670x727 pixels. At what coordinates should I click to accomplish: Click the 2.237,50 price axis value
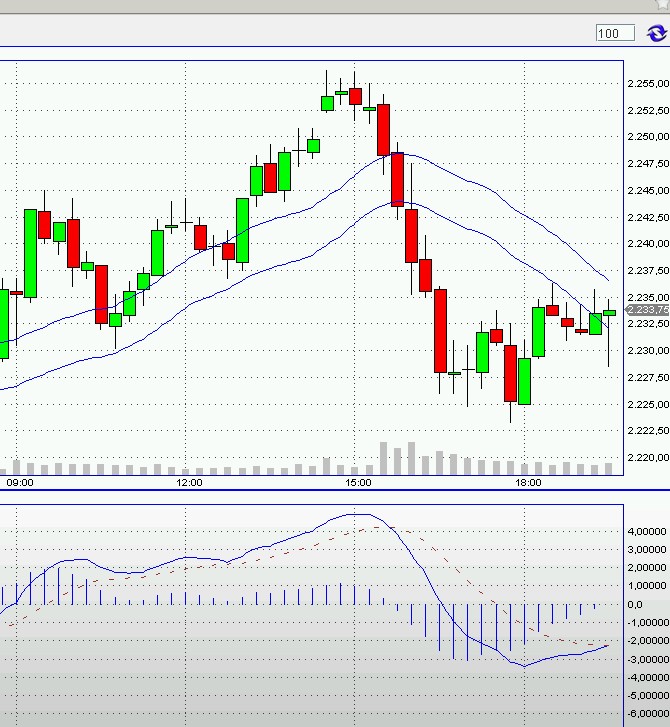[648, 271]
